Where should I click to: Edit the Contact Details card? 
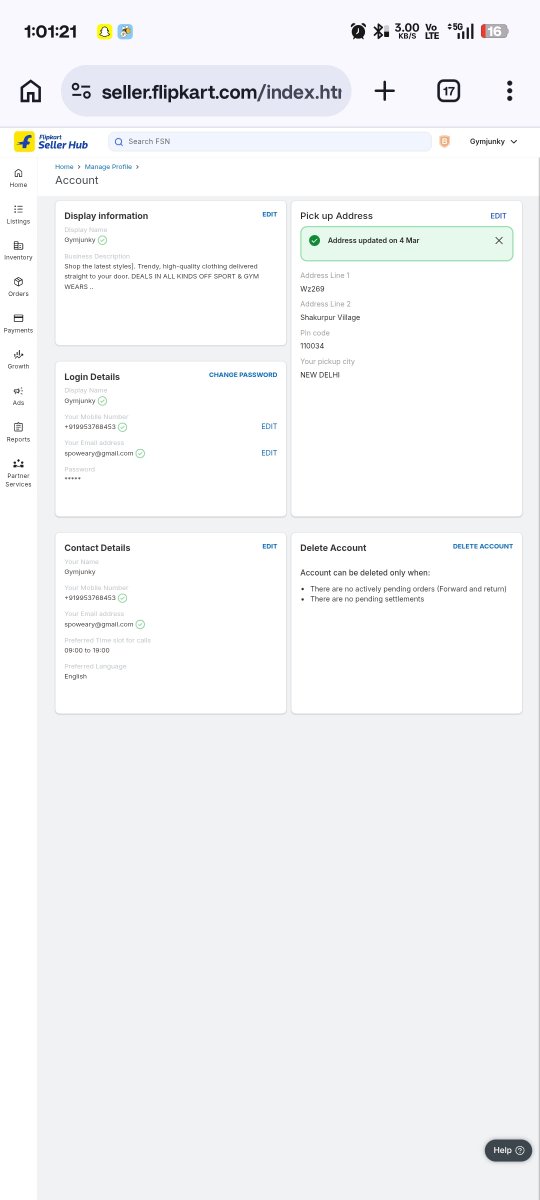[x=270, y=546]
